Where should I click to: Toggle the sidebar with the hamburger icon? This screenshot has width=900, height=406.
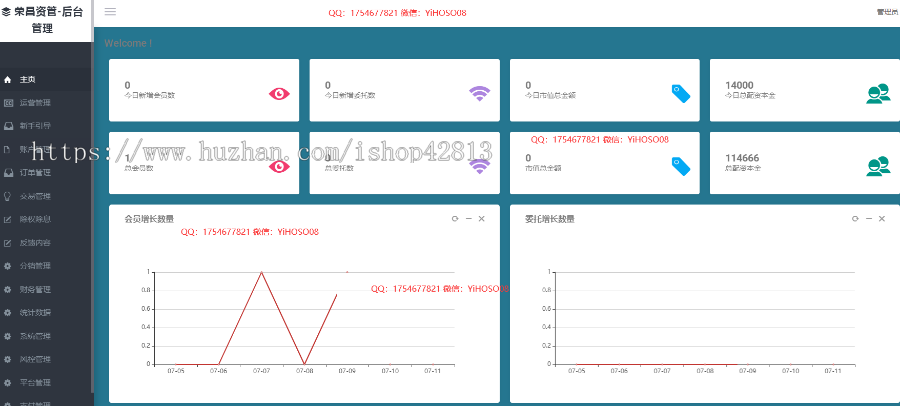pyautogui.click(x=110, y=11)
